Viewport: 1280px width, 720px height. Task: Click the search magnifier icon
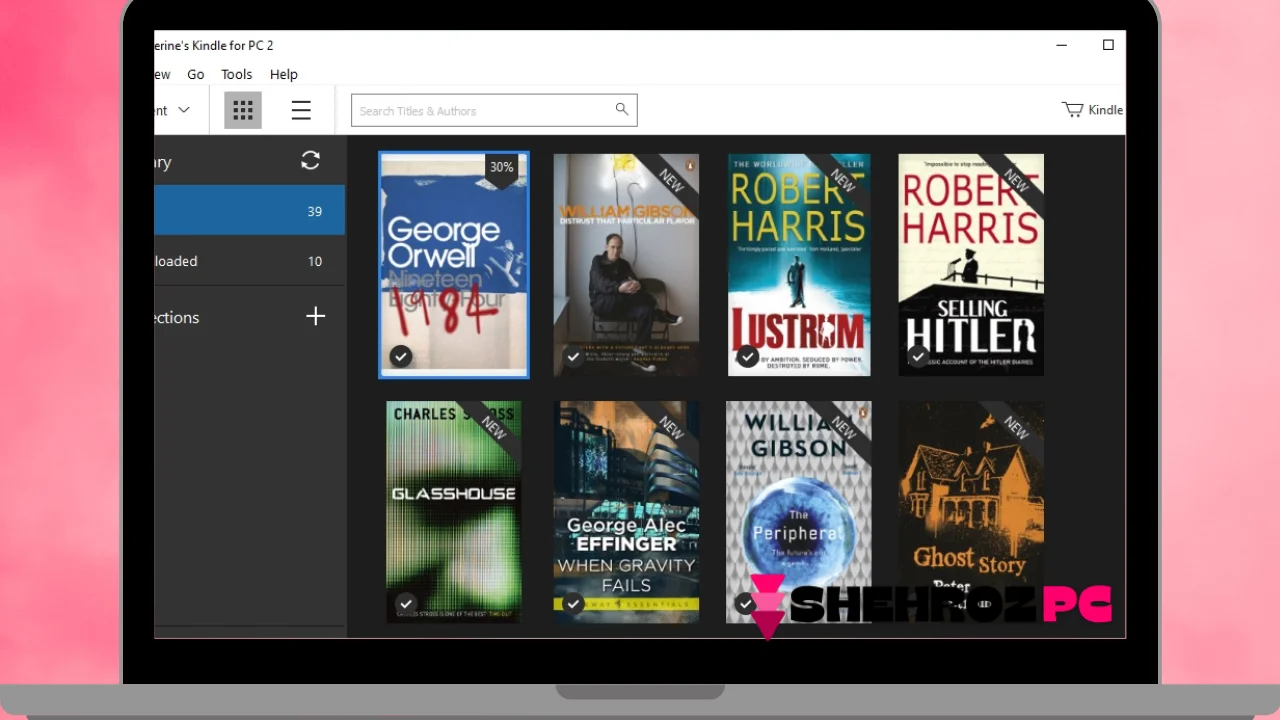click(x=621, y=109)
